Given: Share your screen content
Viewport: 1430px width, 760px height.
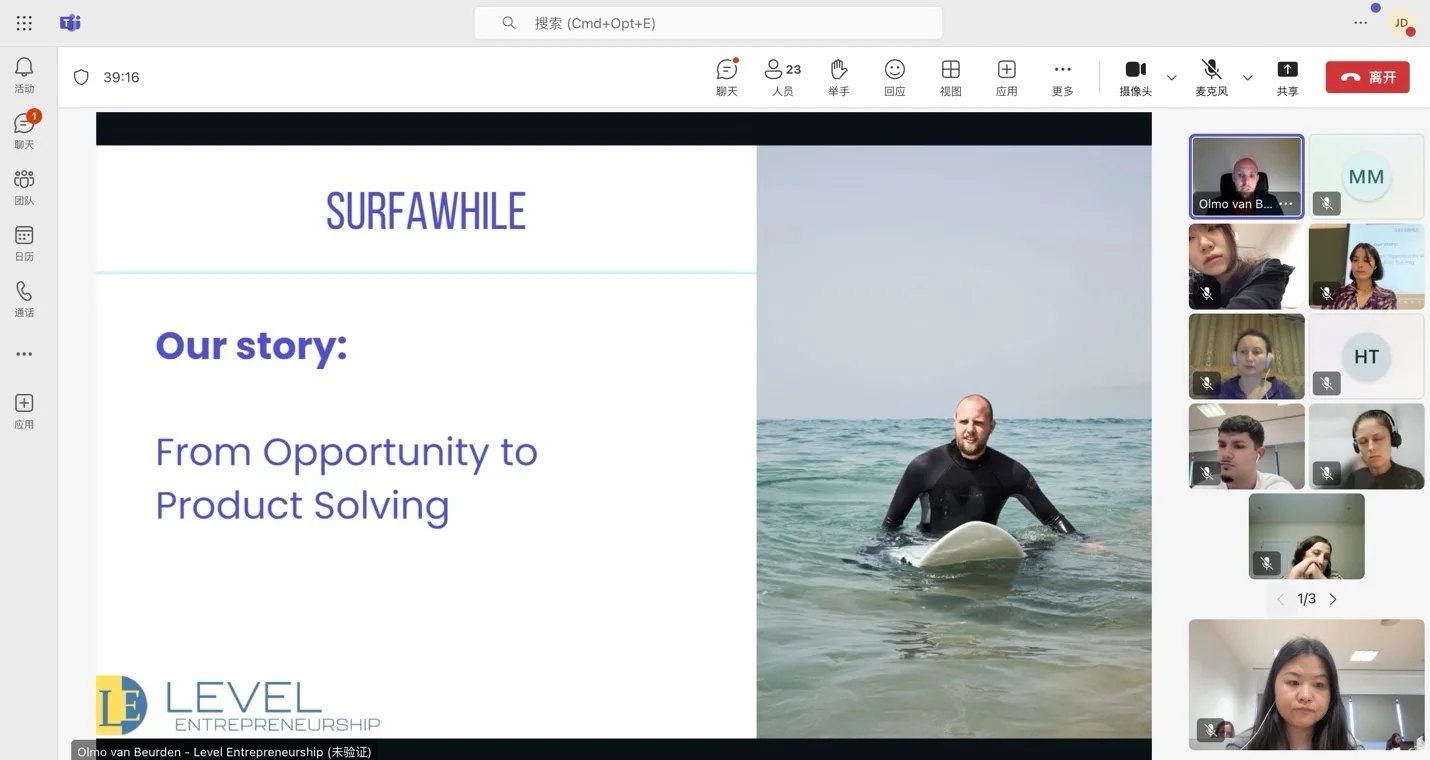Looking at the screenshot, I should 1287,77.
